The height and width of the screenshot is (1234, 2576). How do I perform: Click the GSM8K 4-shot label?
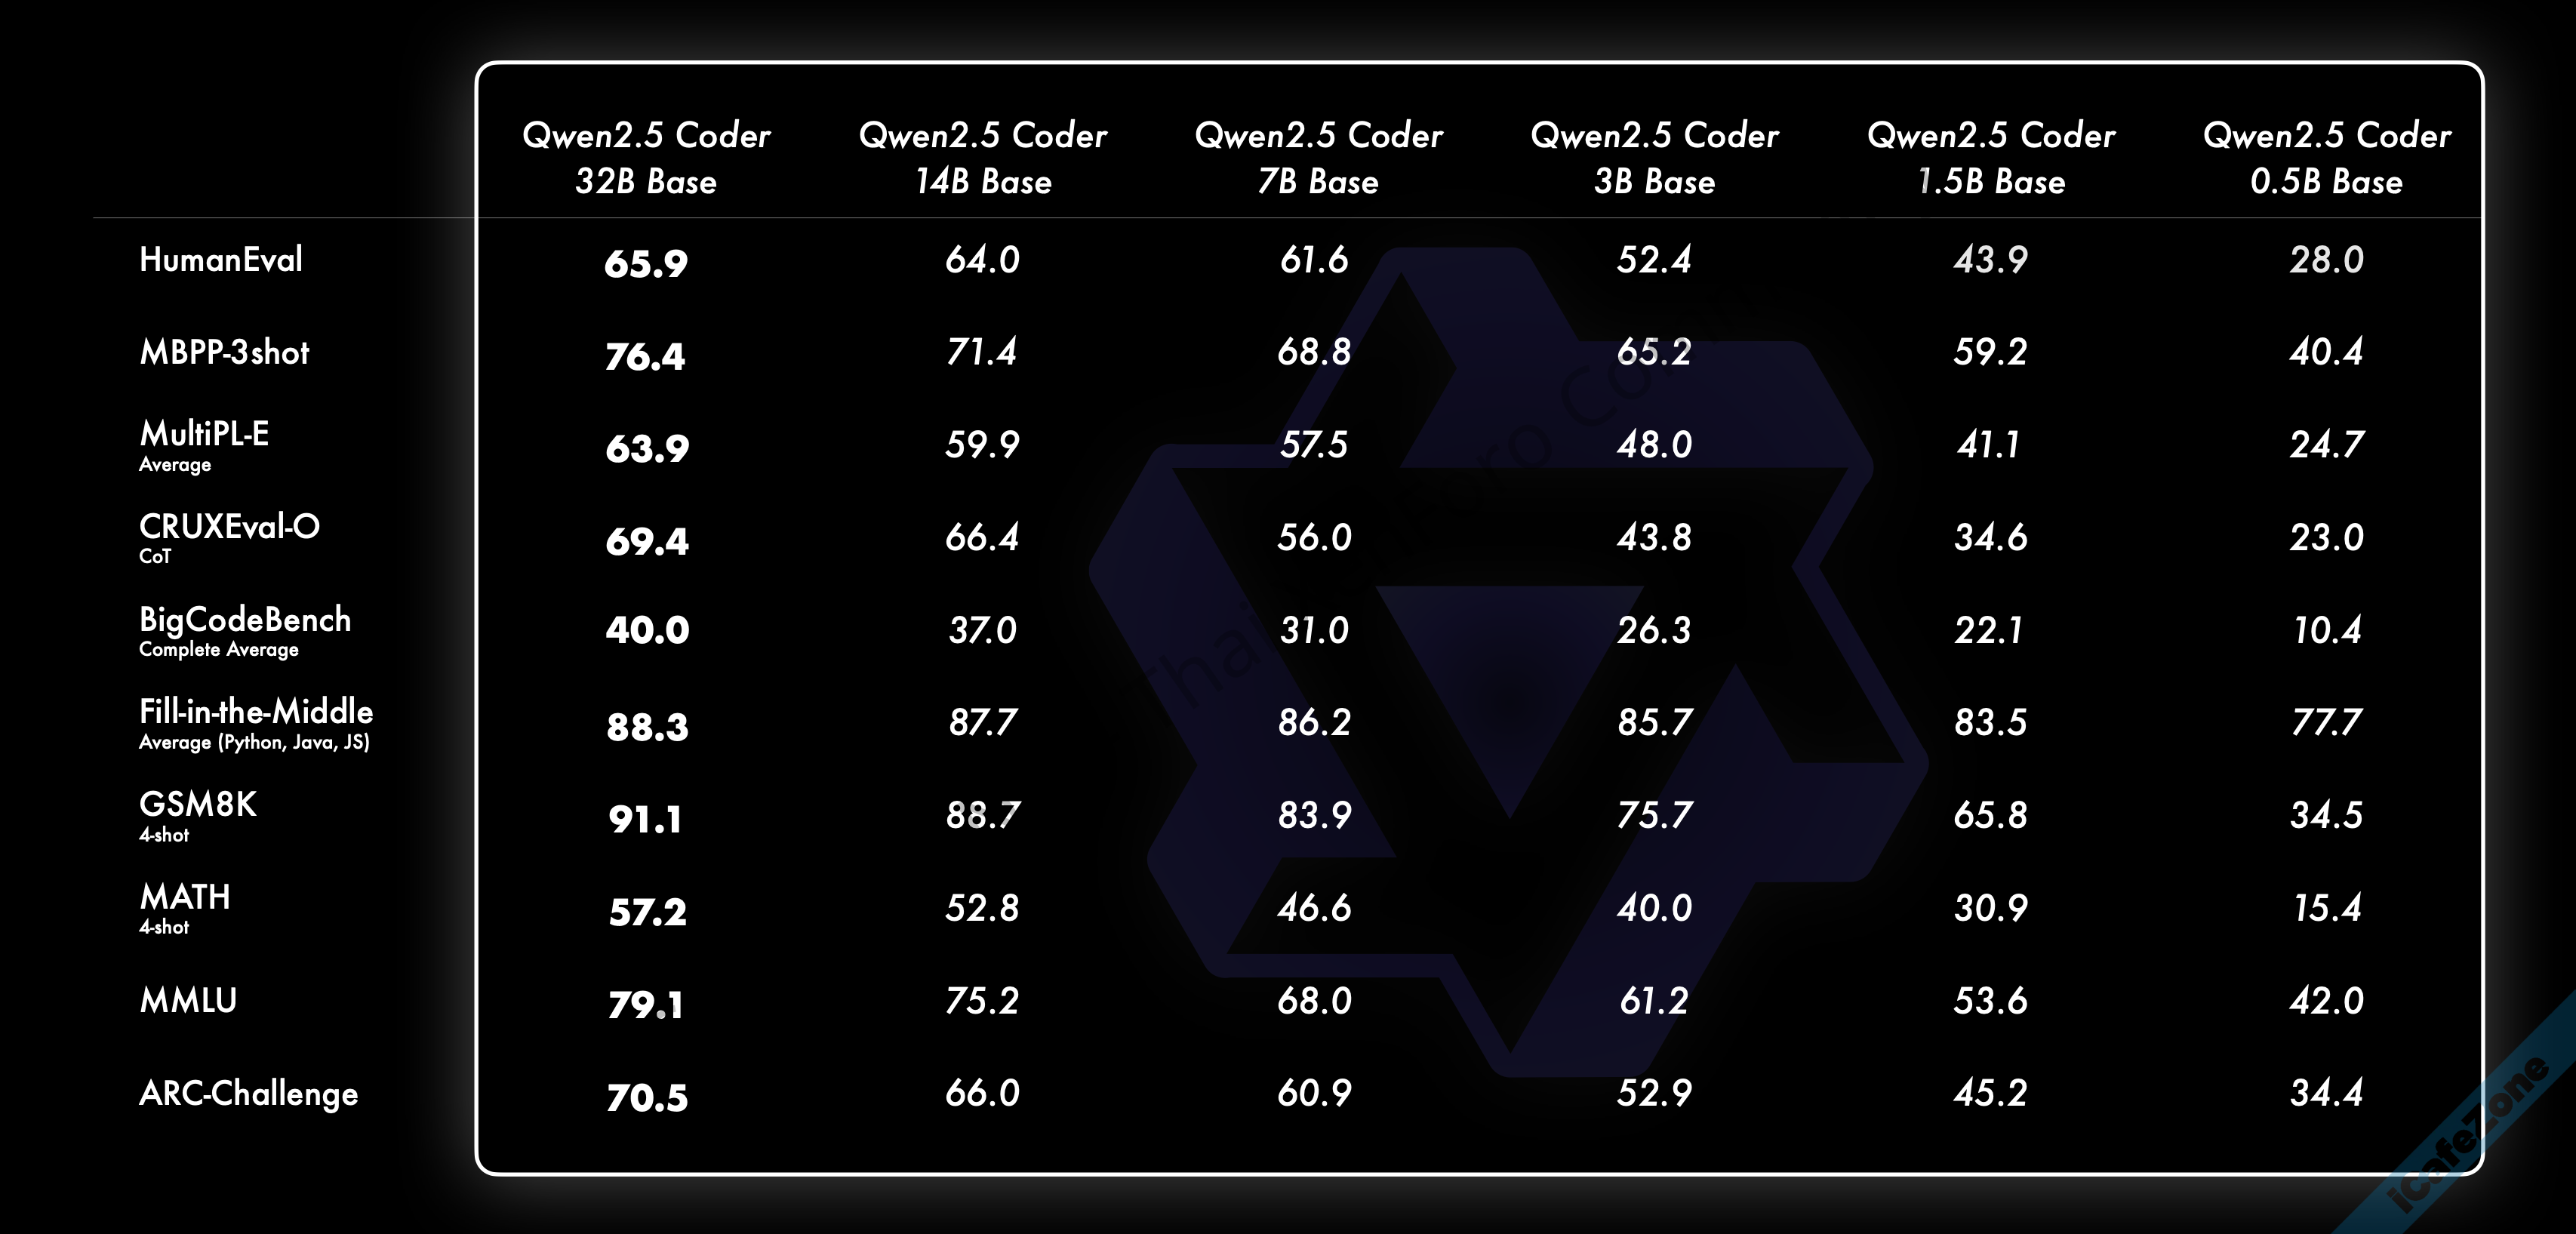click(198, 814)
